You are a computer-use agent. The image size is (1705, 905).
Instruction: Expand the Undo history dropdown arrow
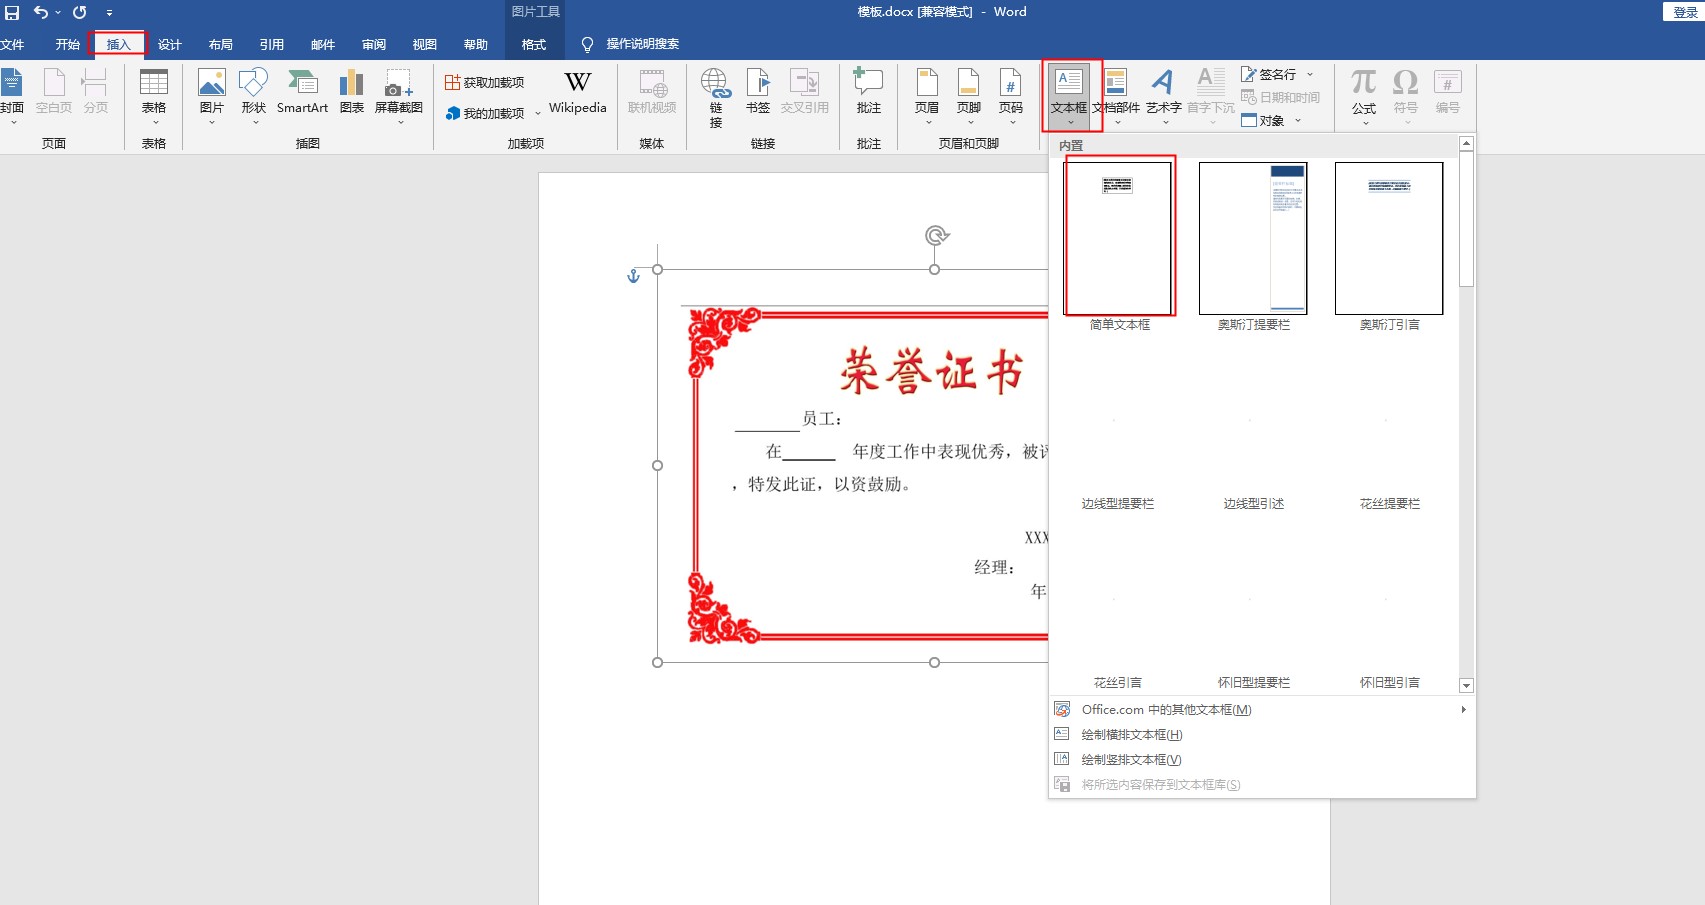(x=57, y=13)
